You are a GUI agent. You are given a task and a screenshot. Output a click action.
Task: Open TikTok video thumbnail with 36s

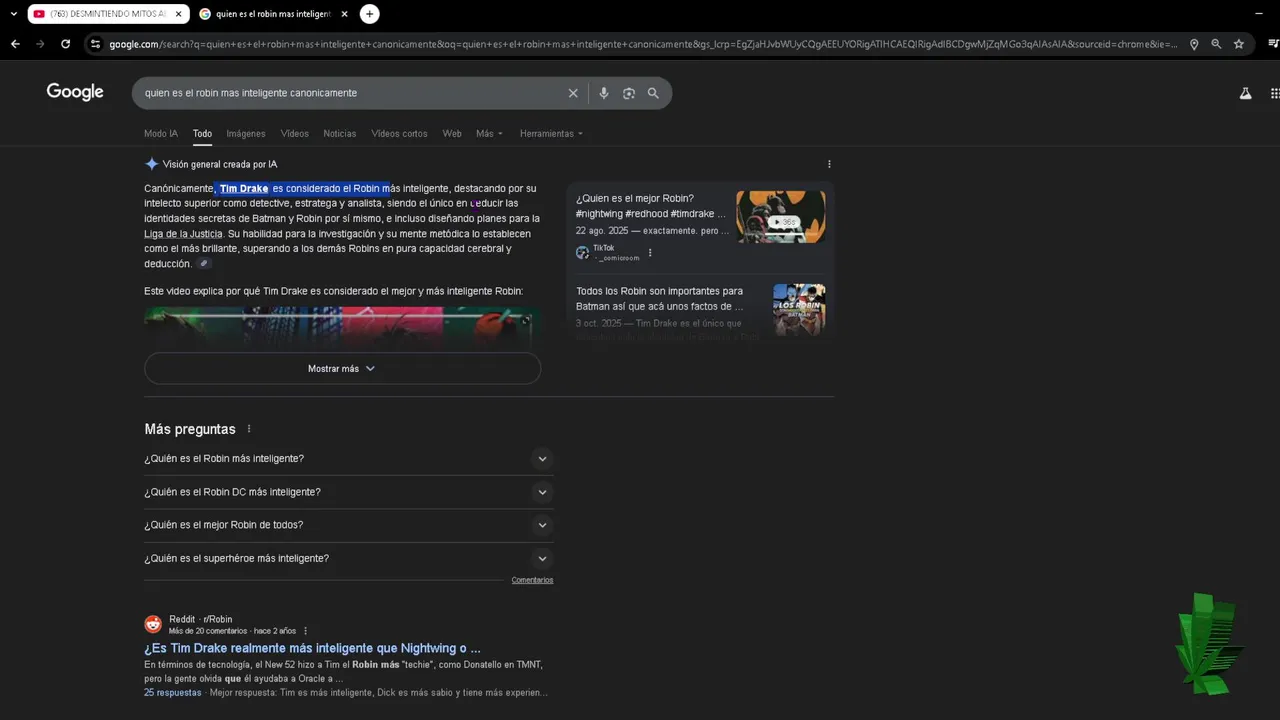coord(781,217)
